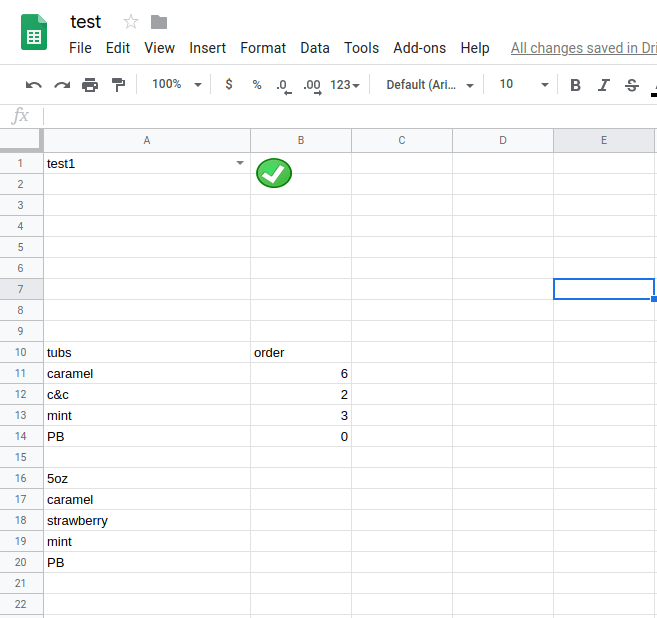
Task: Select row 1 header
Action: (x=20, y=163)
